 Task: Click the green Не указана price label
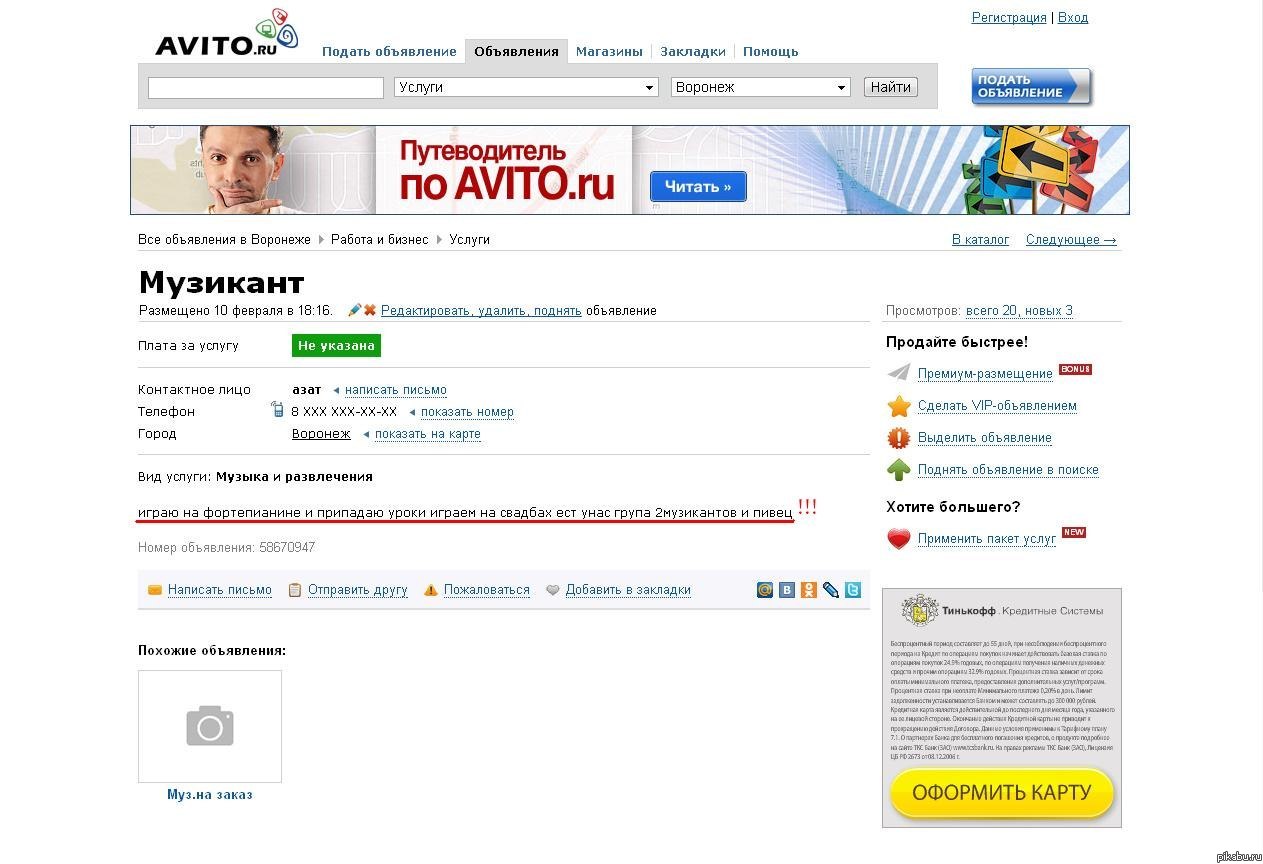[336, 346]
